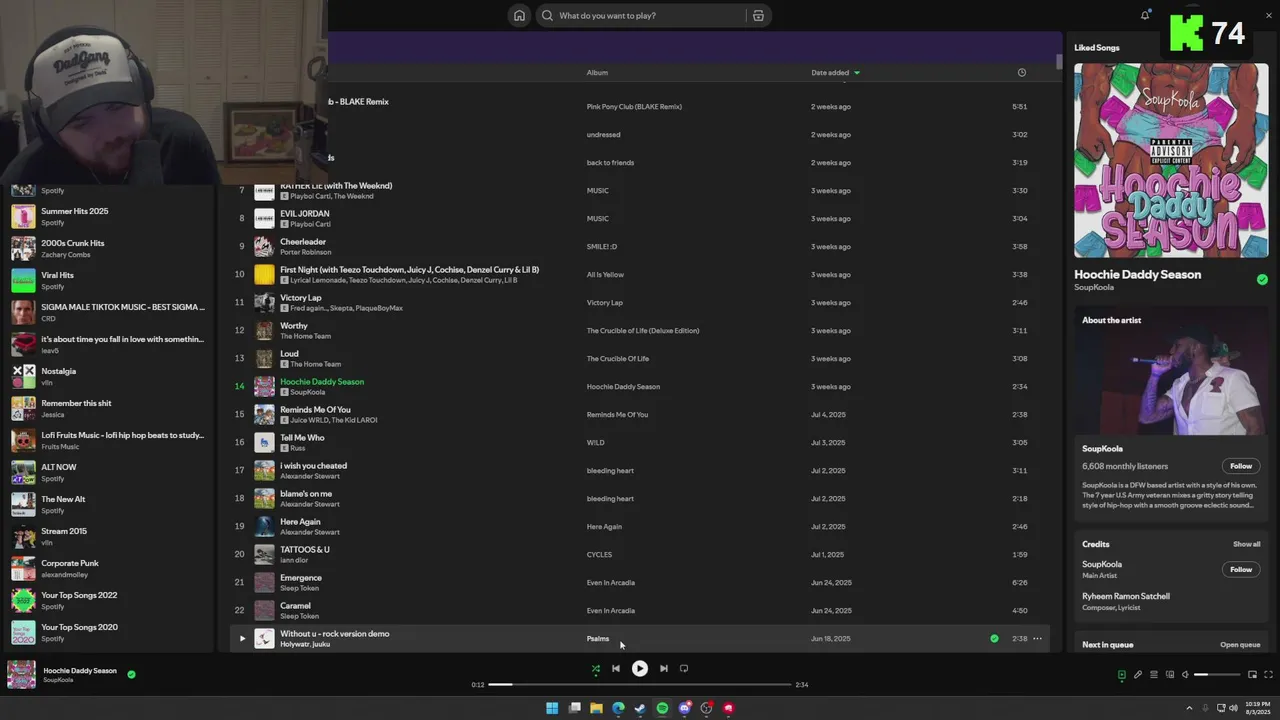Click the liked checkmark on Without u row

click(x=994, y=638)
